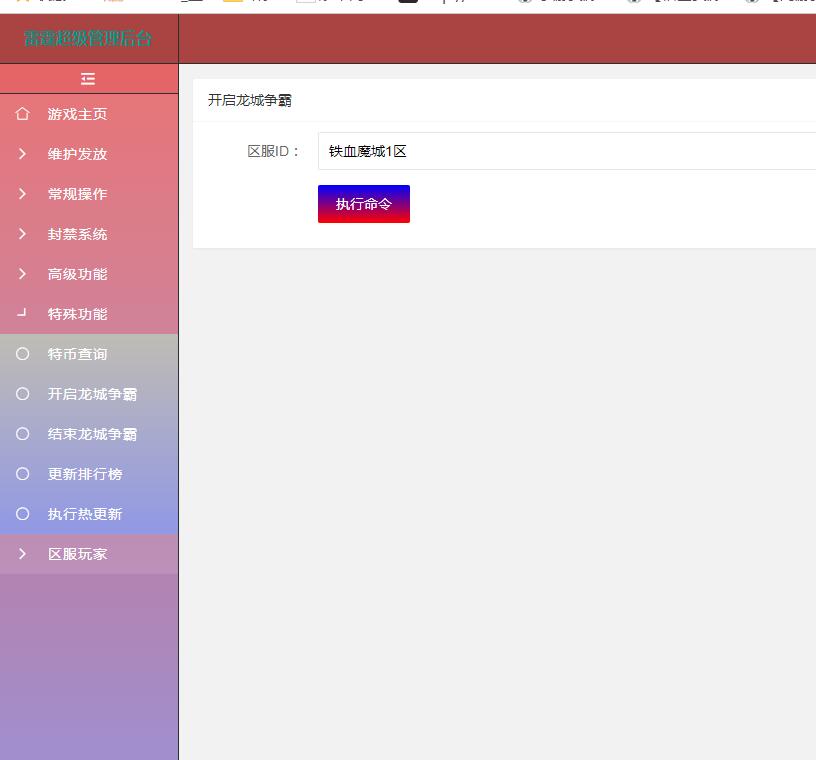The width and height of the screenshot is (816, 760).
Task: Collapse the 特殊功能 sidebar section
Action: click(x=77, y=314)
